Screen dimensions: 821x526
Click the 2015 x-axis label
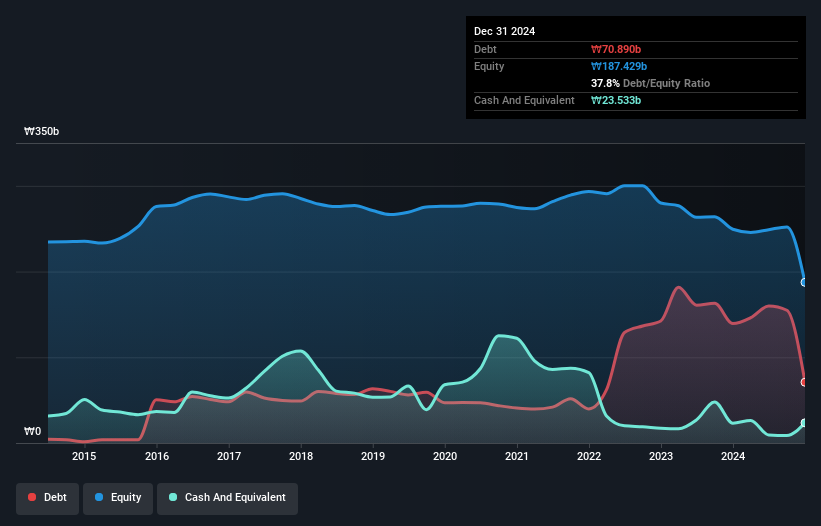click(x=84, y=456)
